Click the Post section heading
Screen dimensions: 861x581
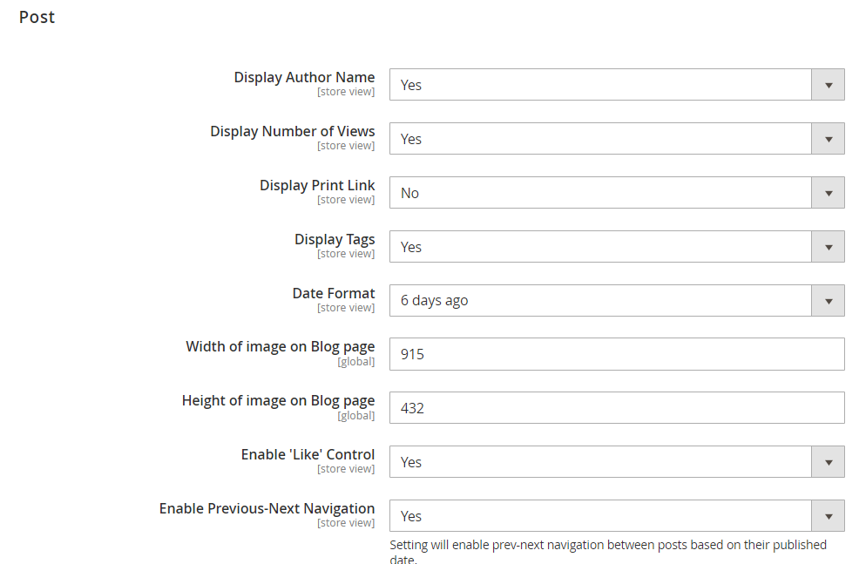tap(37, 17)
